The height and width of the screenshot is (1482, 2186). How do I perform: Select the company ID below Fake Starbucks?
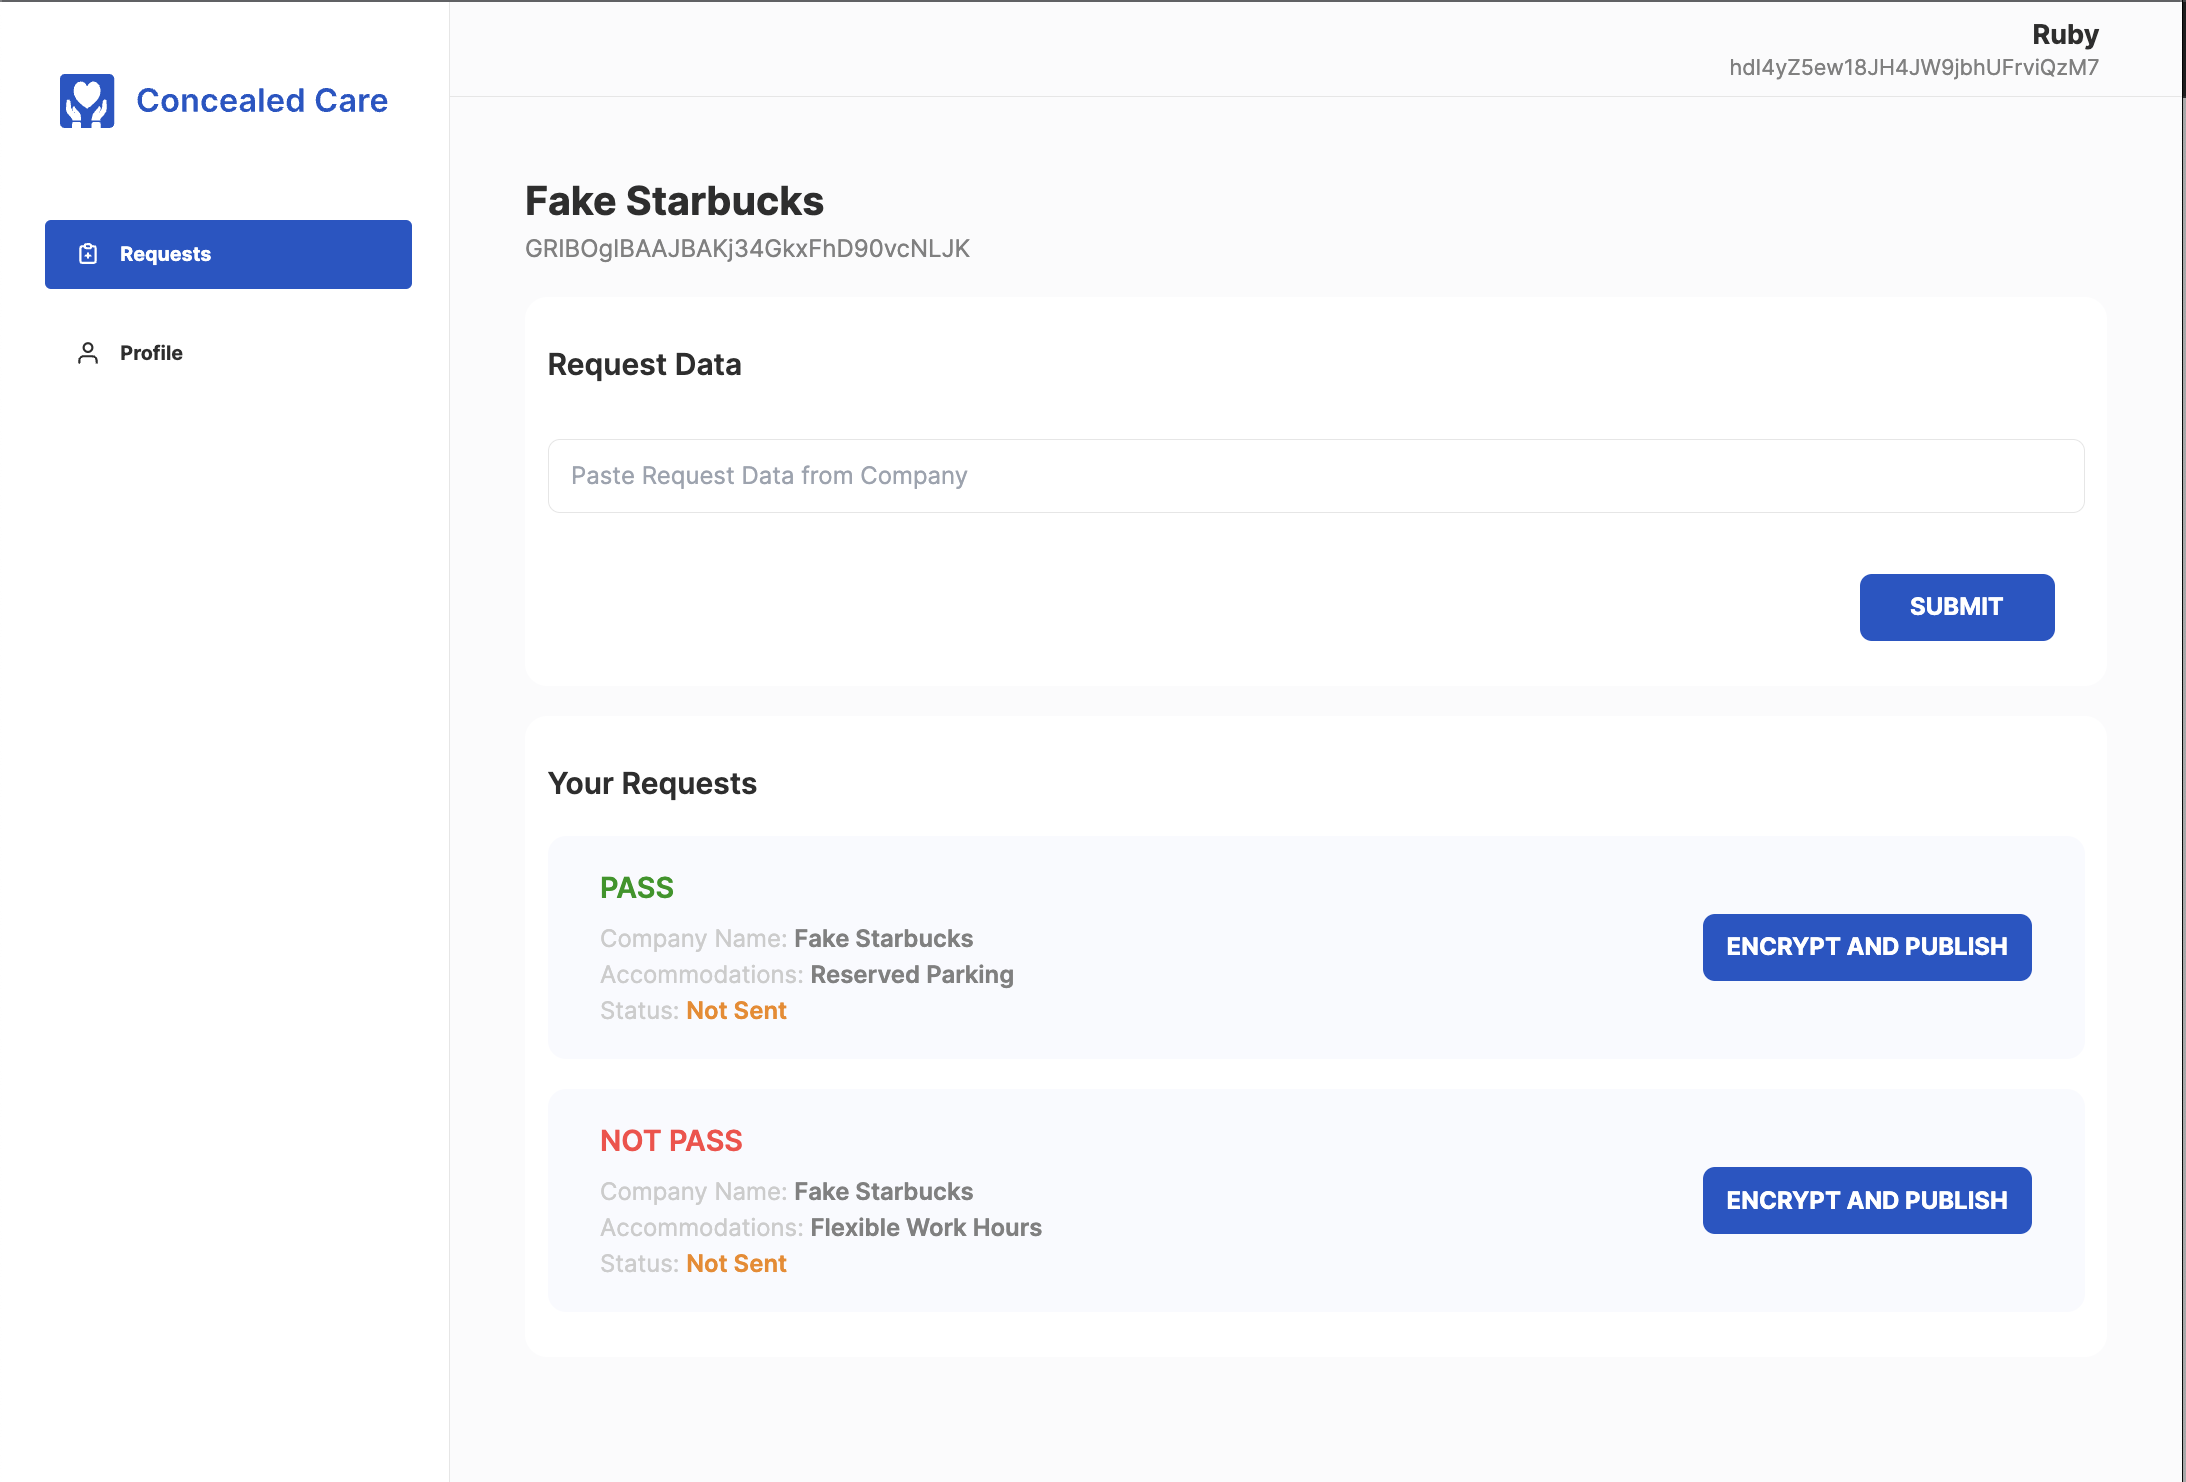click(747, 249)
